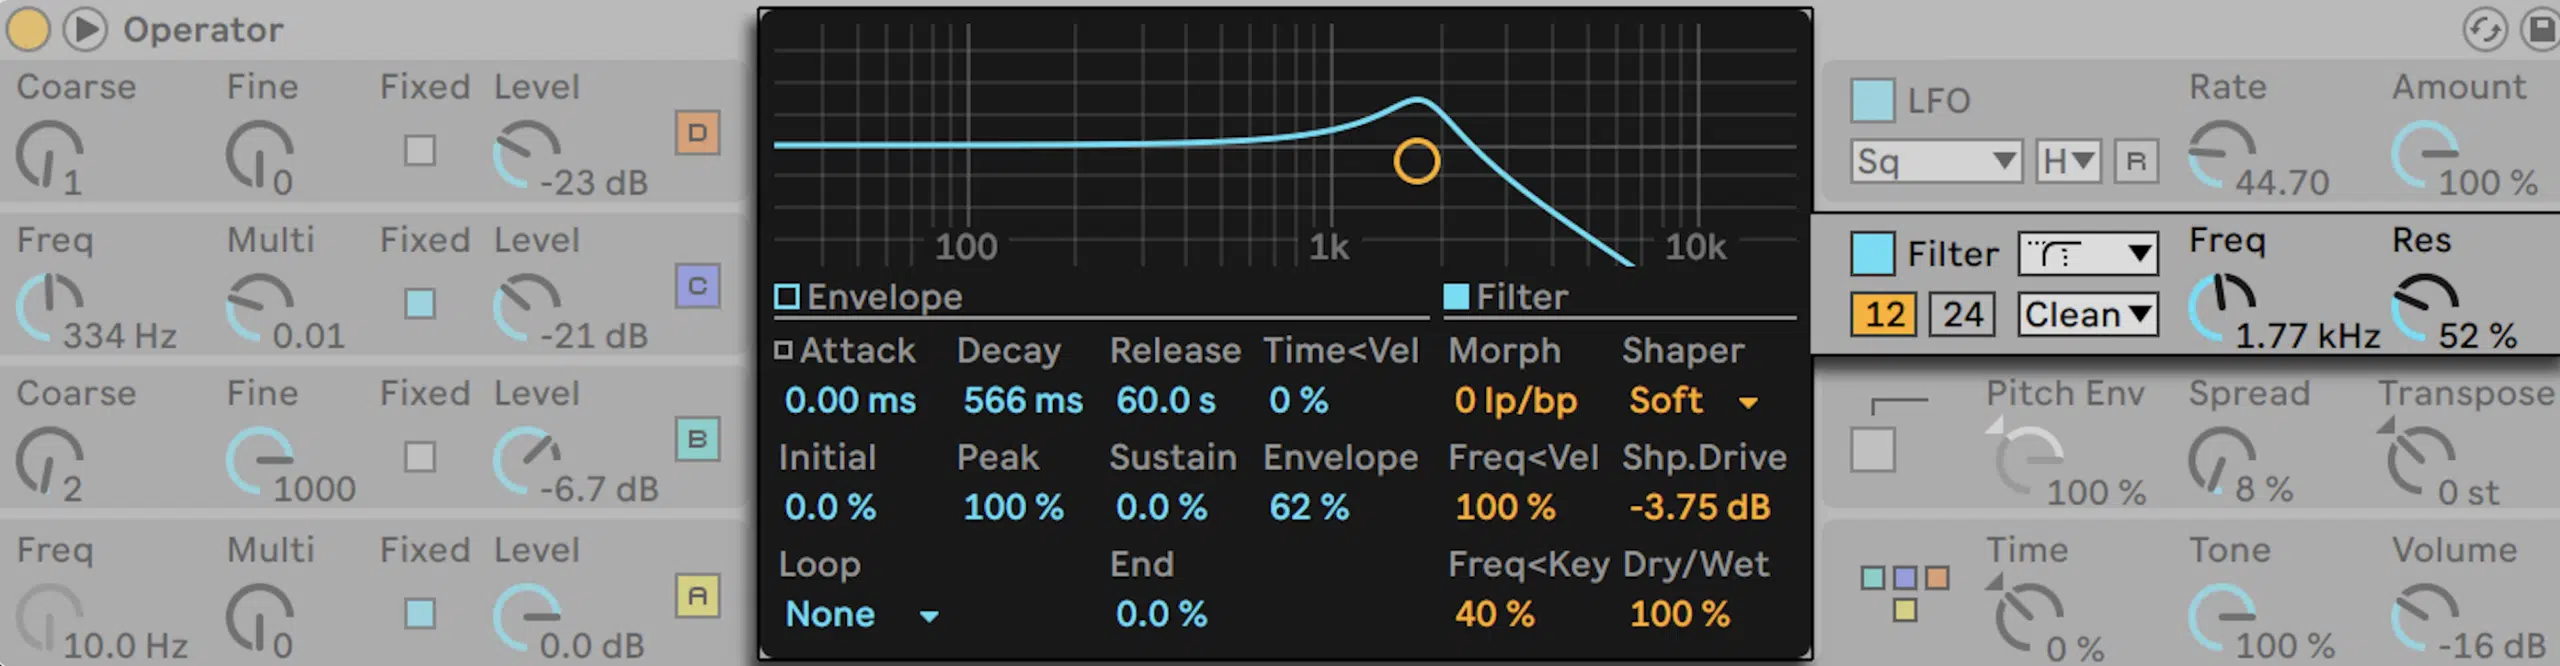Select oscillator B square button
Viewport: 2560px width, 666px height.
coord(697,439)
